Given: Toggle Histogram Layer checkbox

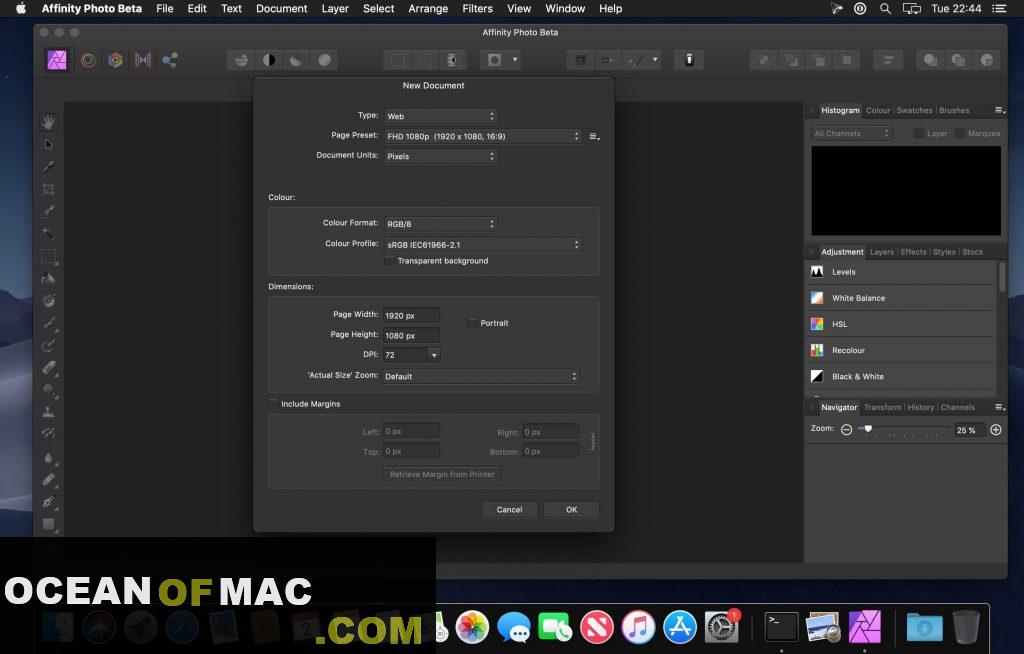Looking at the screenshot, I should coord(918,133).
